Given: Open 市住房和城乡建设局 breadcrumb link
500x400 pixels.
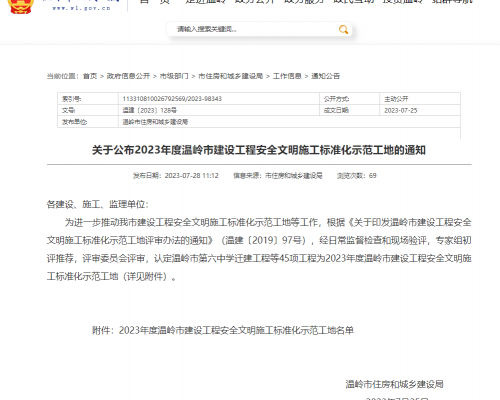Looking at the screenshot, I should pyautogui.click(x=231, y=76).
